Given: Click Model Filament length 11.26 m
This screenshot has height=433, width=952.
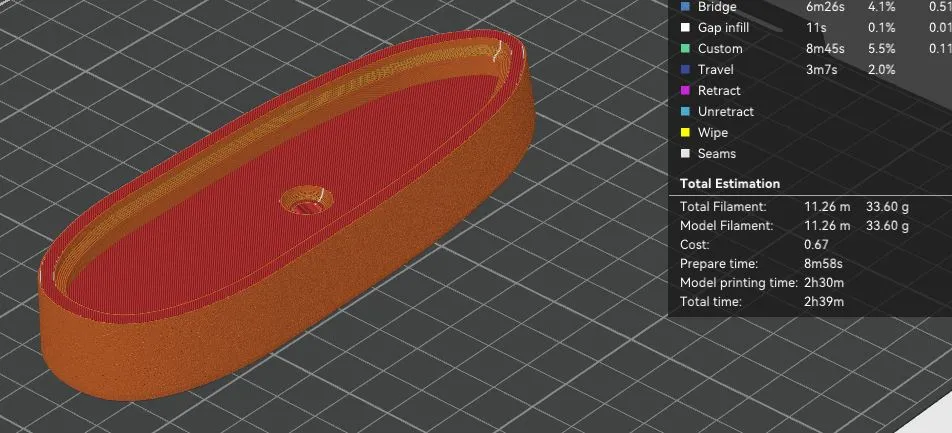Looking at the screenshot, I should tap(828, 225).
